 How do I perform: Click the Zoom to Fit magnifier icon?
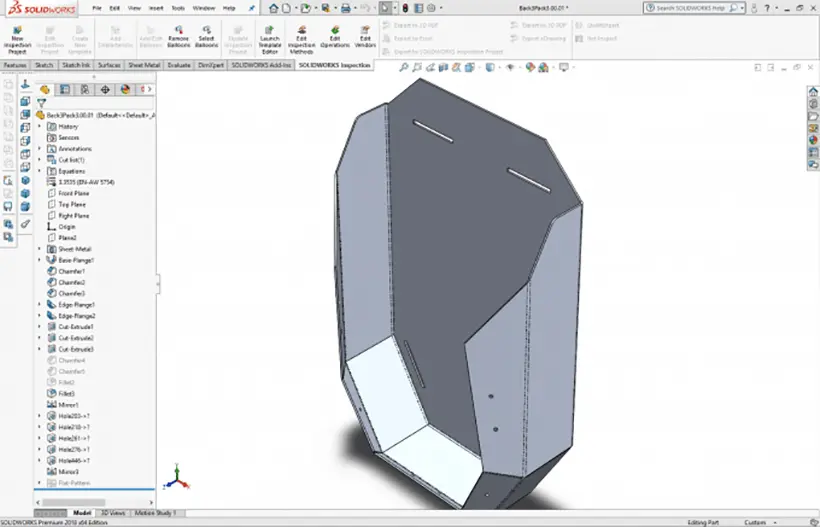404,67
